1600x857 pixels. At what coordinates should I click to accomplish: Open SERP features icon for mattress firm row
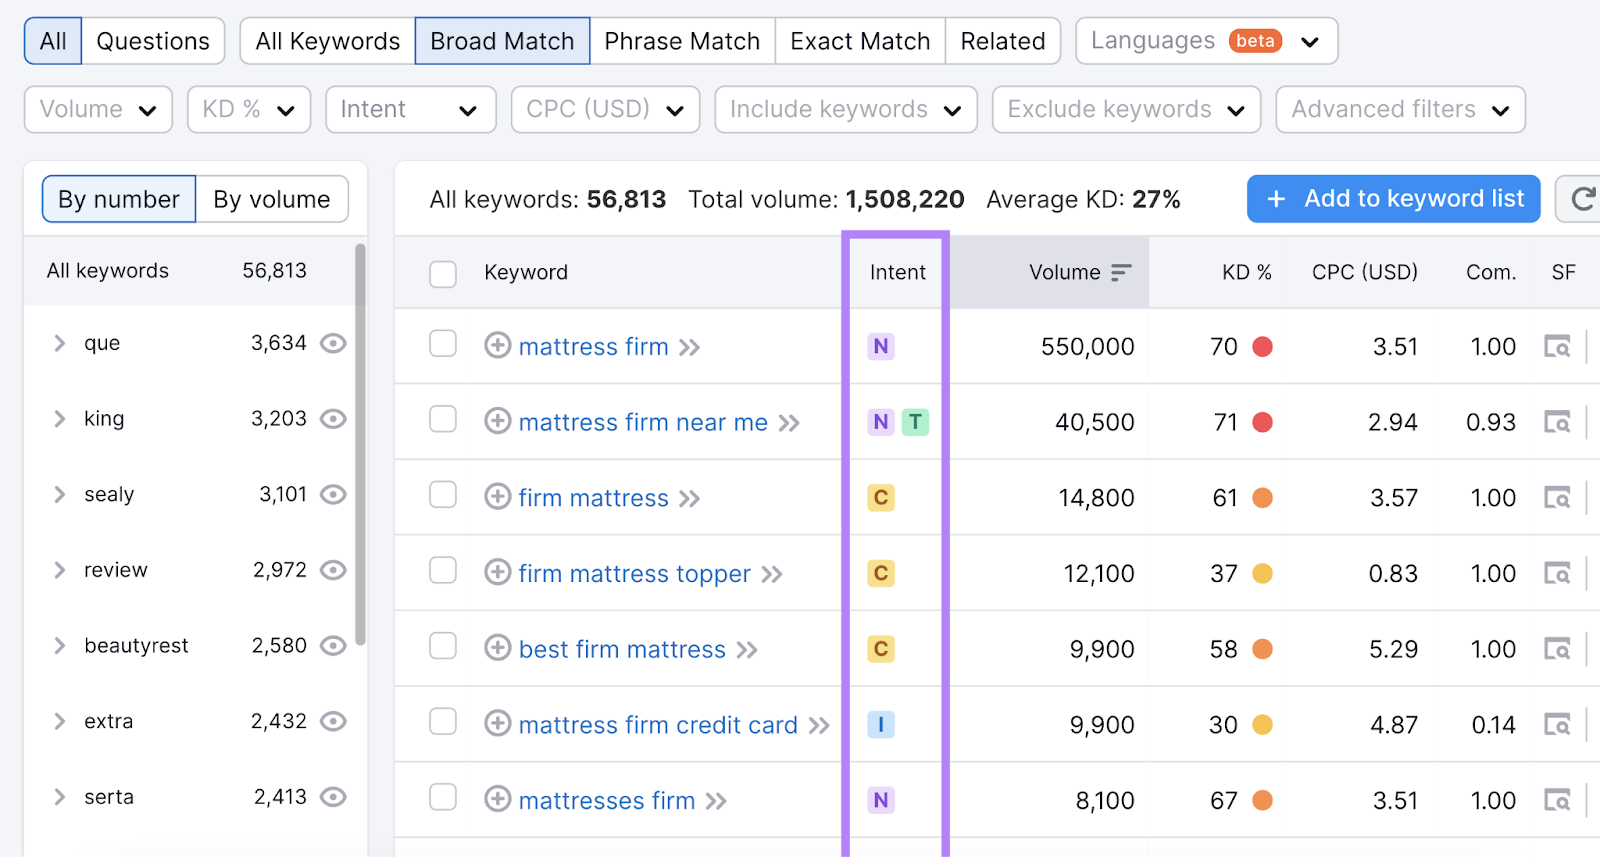click(x=1557, y=347)
